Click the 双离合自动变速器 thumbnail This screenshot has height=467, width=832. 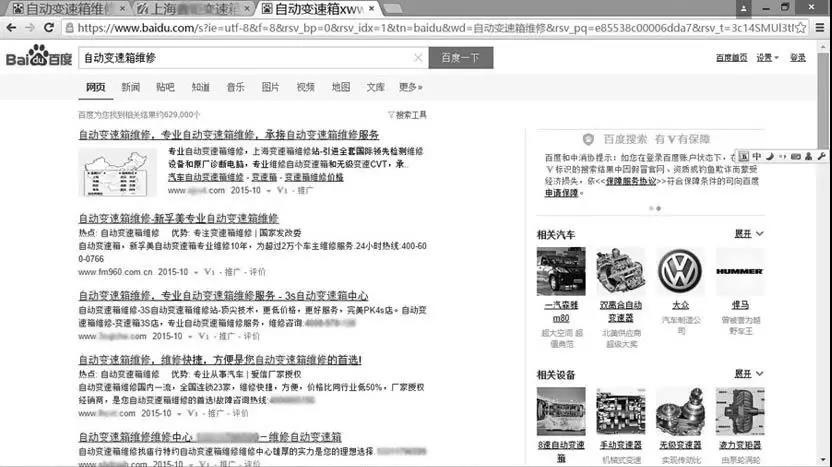tap(621, 271)
